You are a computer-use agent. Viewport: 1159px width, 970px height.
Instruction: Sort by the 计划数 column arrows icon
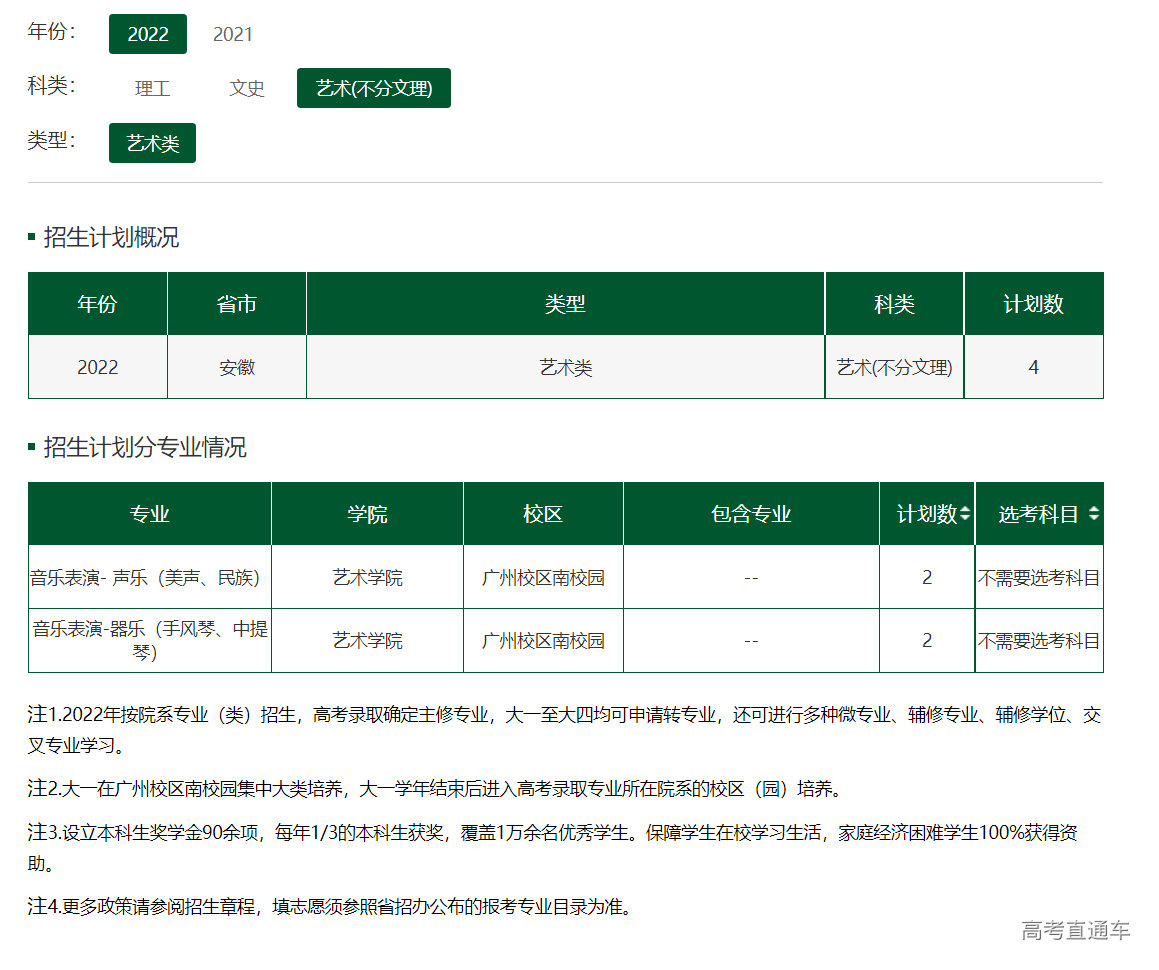[965, 515]
